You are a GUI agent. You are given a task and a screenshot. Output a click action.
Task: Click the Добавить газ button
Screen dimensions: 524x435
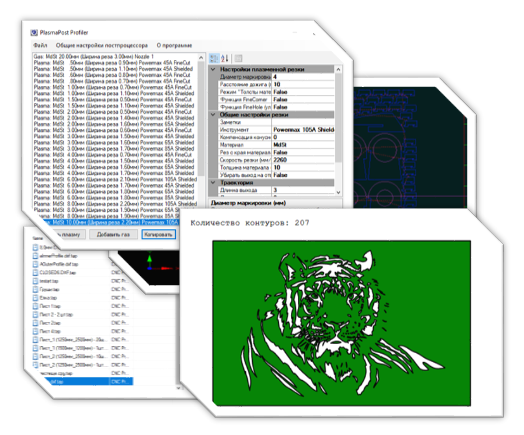(x=113, y=234)
